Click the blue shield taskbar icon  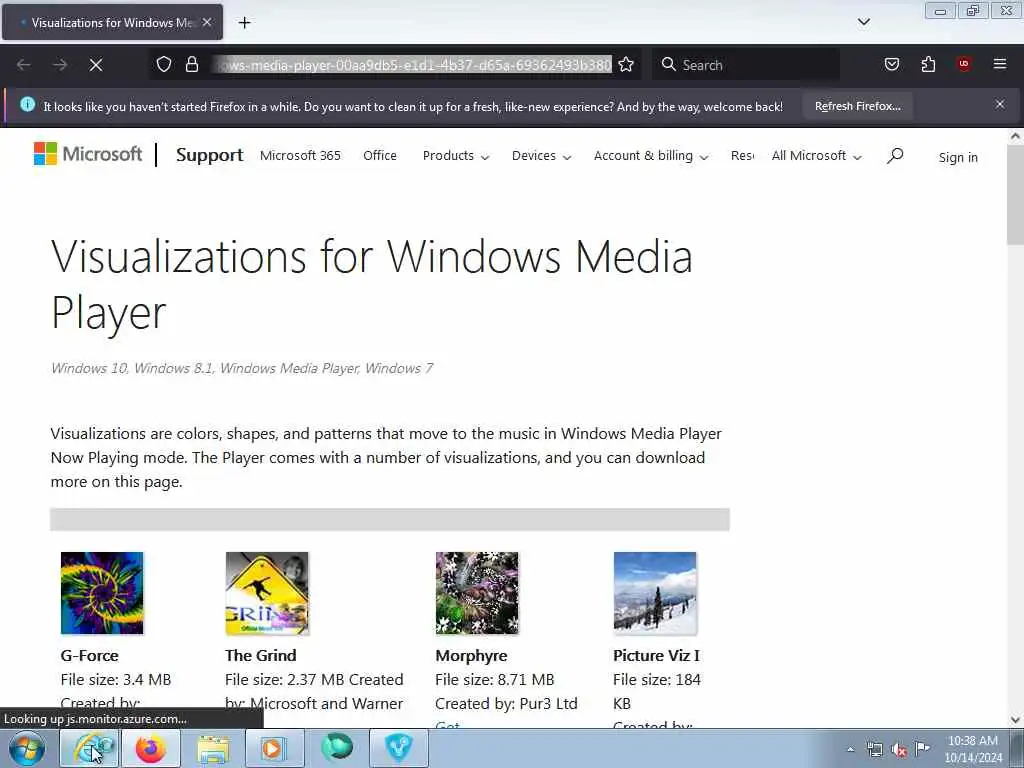[x=399, y=748]
